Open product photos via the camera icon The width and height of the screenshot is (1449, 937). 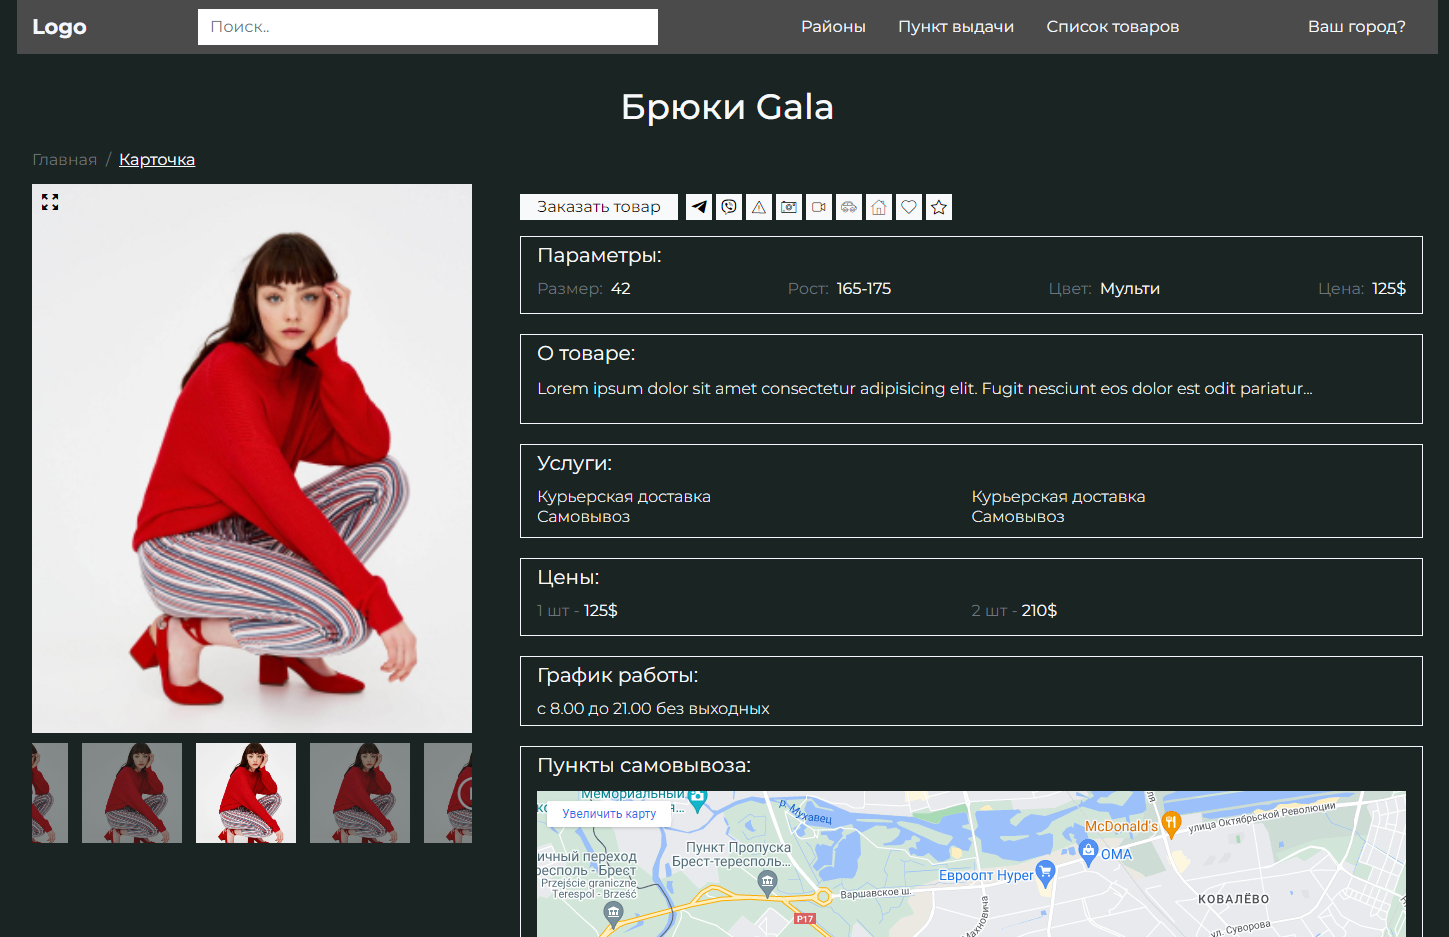point(788,207)
